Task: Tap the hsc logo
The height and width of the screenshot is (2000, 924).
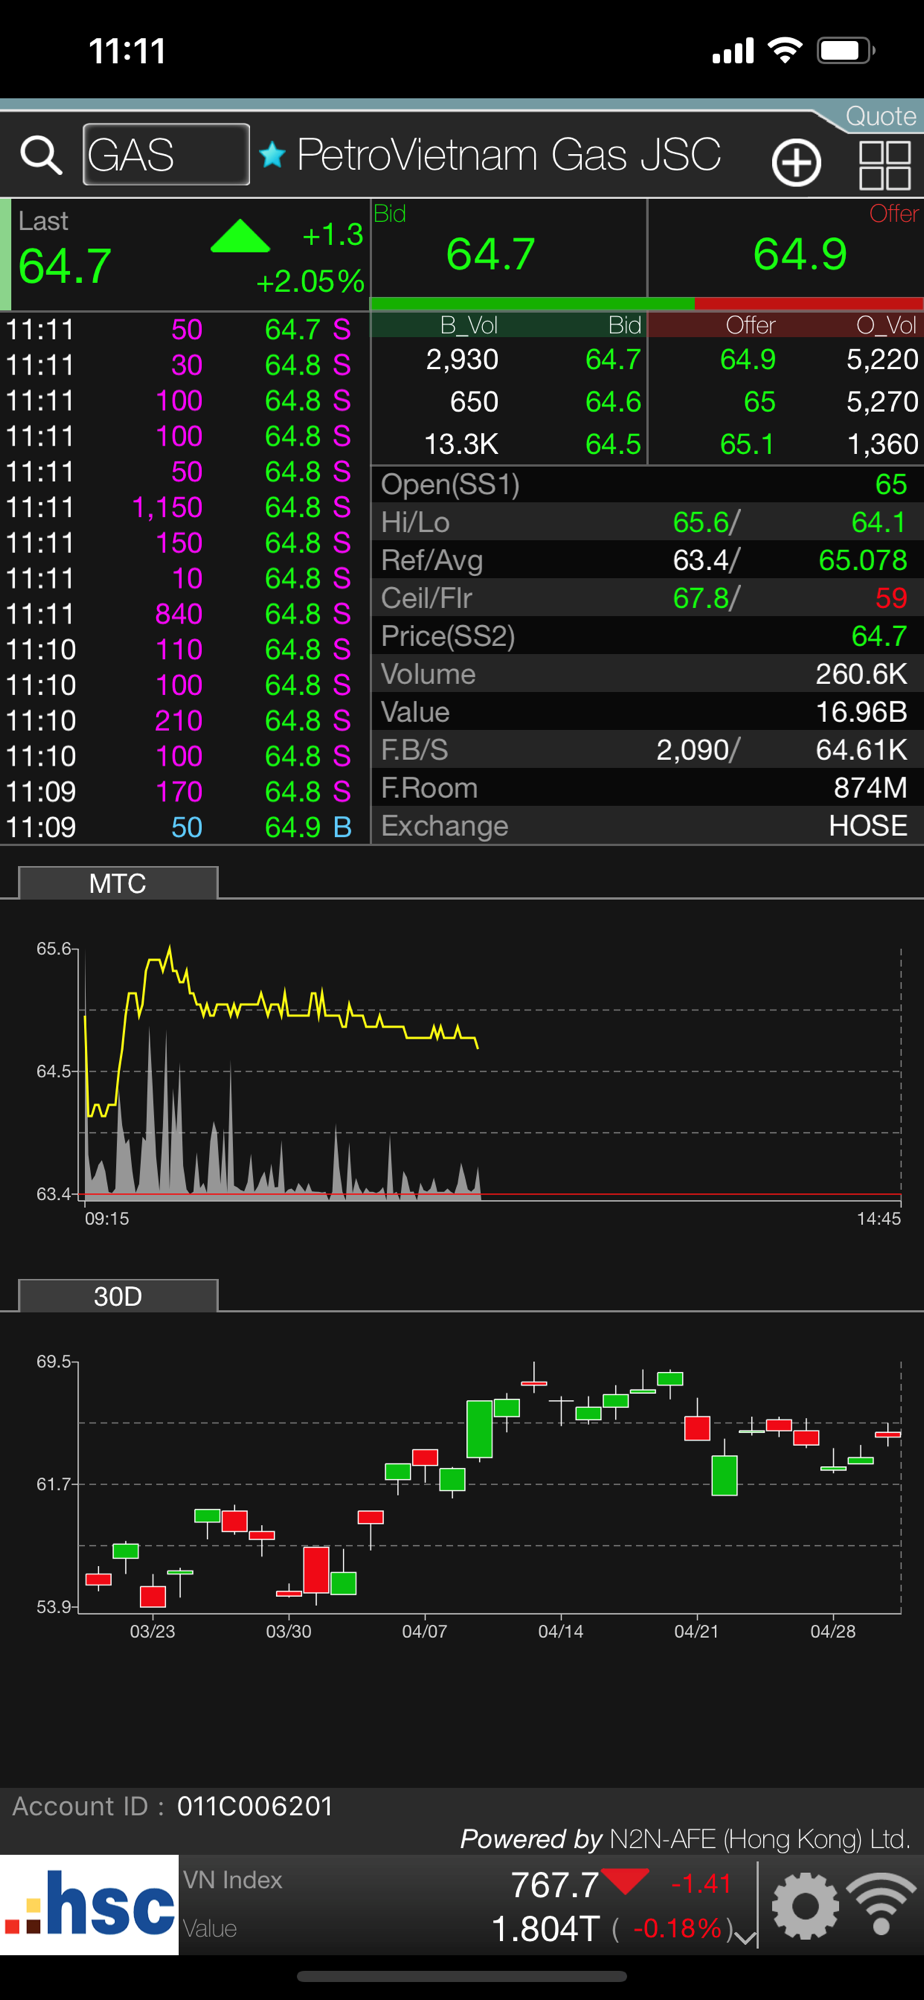Action: (x=90, y=1905)
